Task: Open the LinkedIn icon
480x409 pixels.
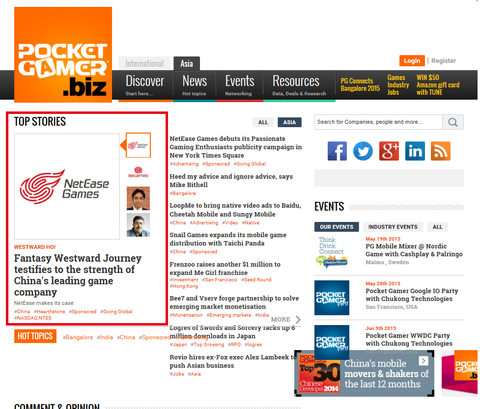Action: (x=415, y=151)
